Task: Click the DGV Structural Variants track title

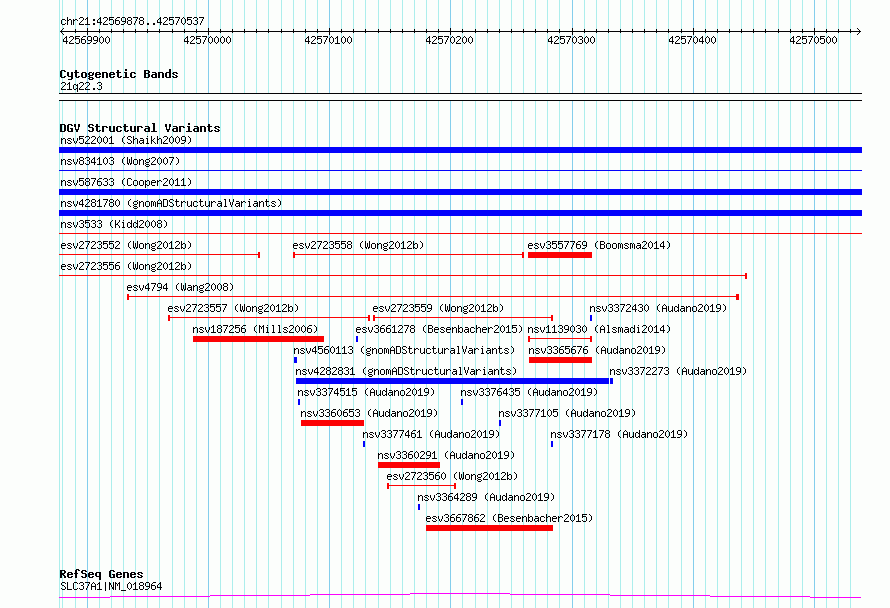Action: pyautogui.click(x=140, y=128)
